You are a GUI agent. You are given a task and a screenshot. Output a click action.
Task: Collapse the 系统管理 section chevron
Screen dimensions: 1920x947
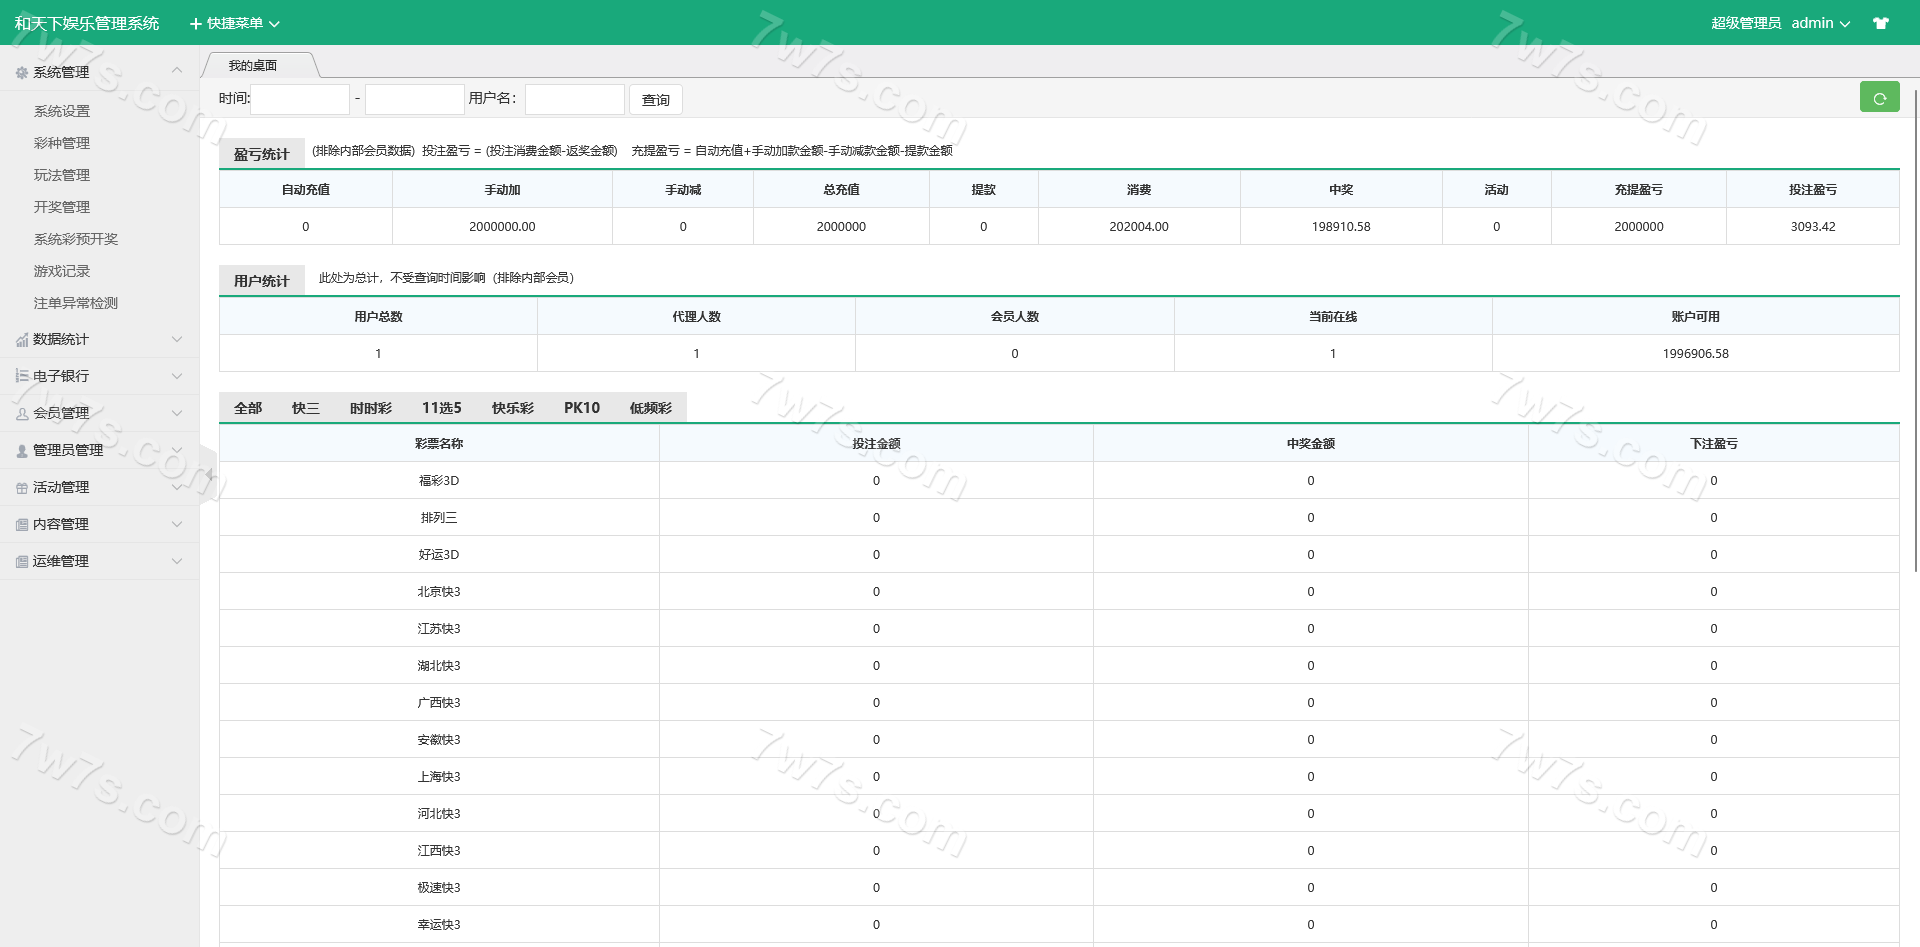point(177,71)
